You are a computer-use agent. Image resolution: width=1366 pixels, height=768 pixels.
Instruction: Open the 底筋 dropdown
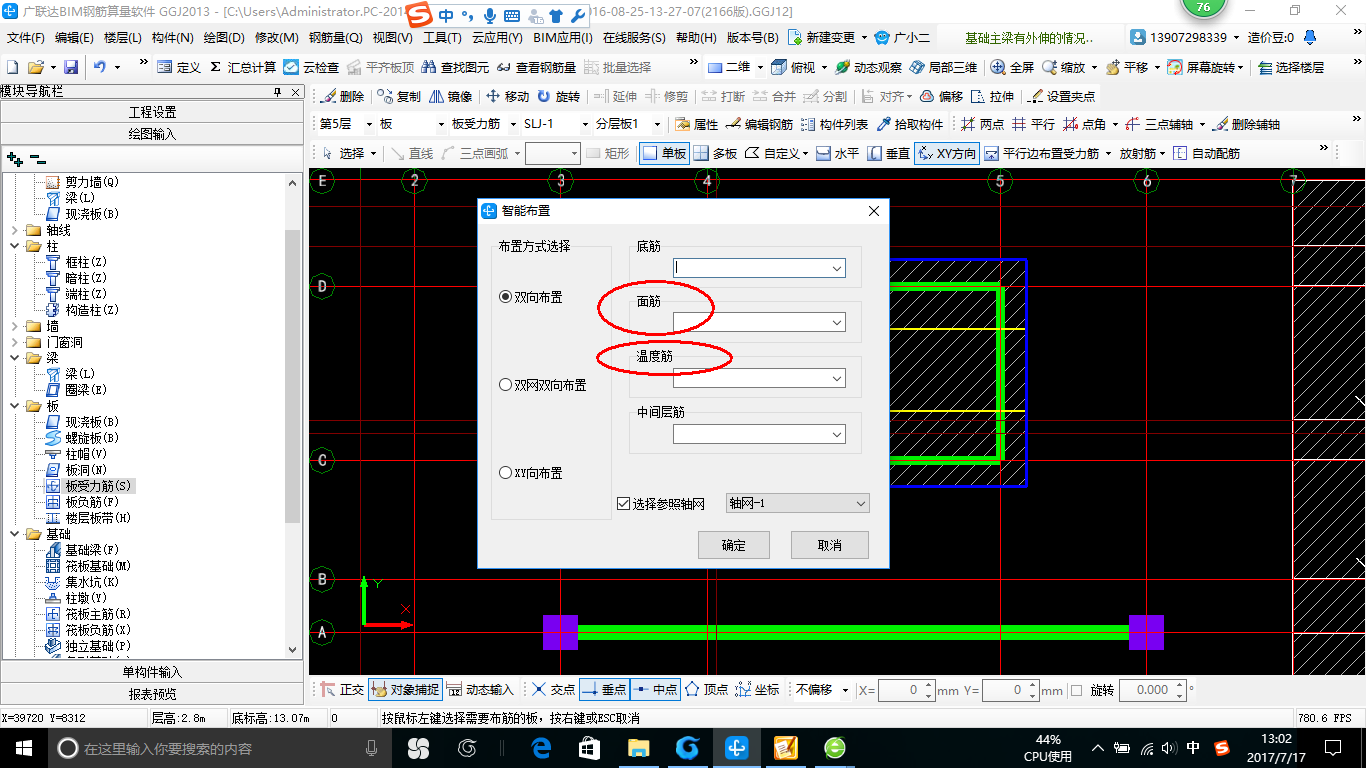coord(837,268)
